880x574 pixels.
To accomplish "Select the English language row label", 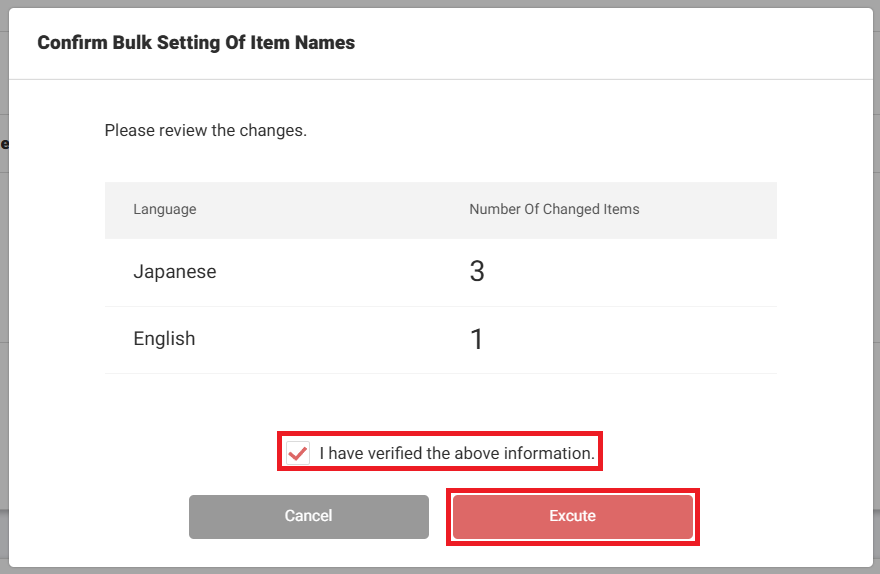I will pyautogui.click(x=164, y=339).
